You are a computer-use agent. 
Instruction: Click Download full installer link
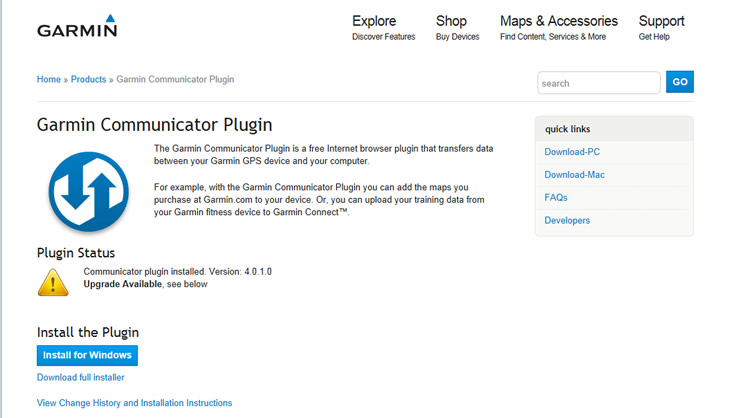point(81,378)
